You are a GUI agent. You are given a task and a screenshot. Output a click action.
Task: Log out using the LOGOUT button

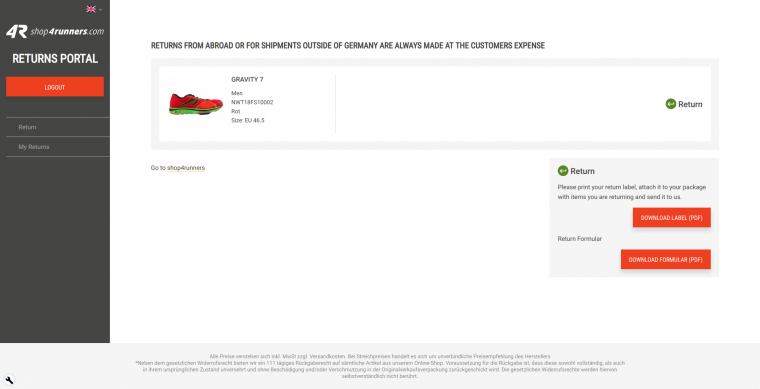(55, 87)
